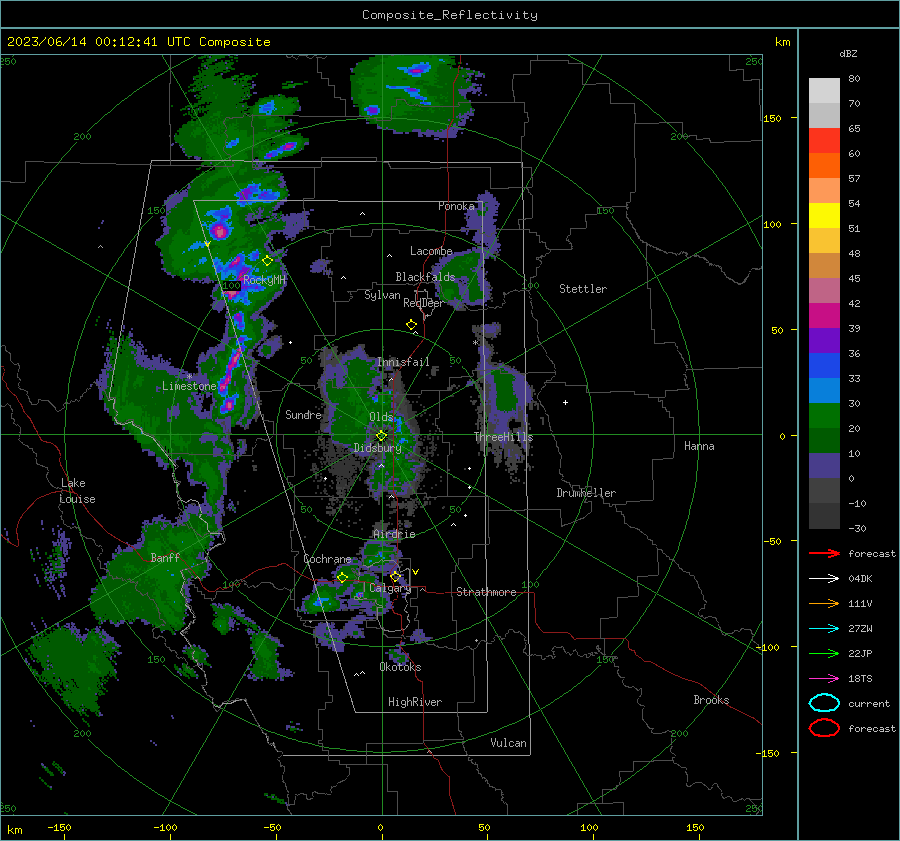Click the RedDeer city label
Viewport: 900px width, 841px height.
pos(424,303)
